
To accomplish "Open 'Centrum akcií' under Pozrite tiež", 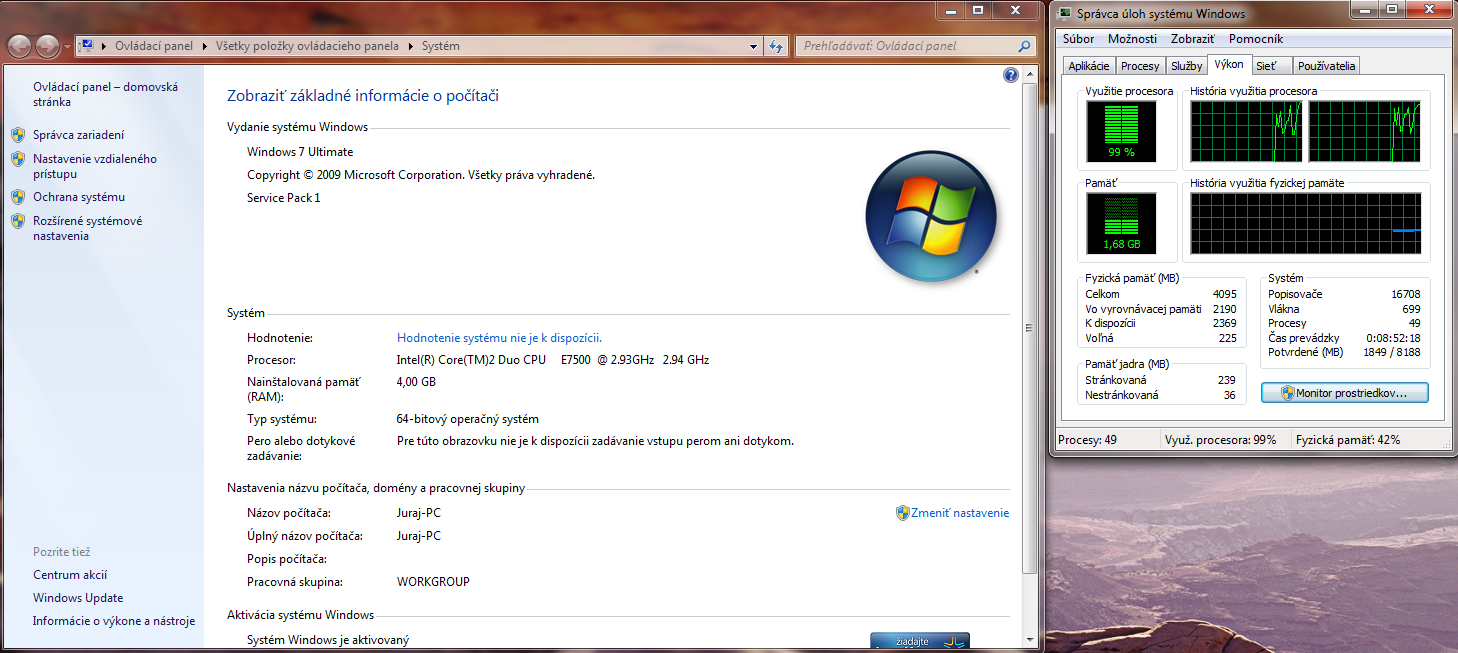I will click(x=70, y=575).
